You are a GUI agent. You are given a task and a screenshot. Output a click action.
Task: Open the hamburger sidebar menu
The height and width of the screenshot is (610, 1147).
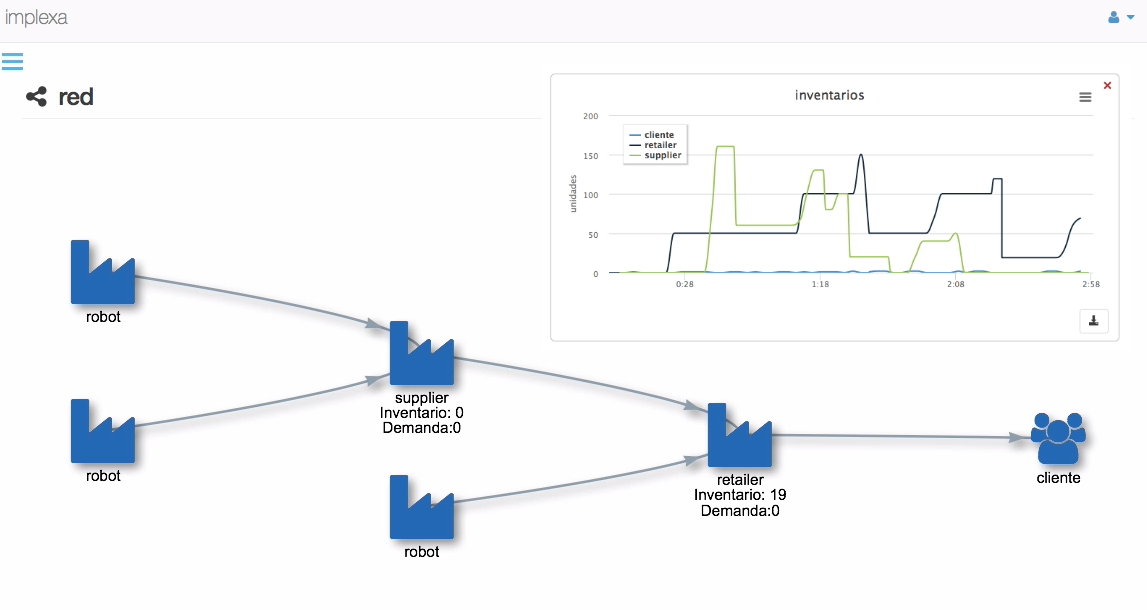(12, 62)
